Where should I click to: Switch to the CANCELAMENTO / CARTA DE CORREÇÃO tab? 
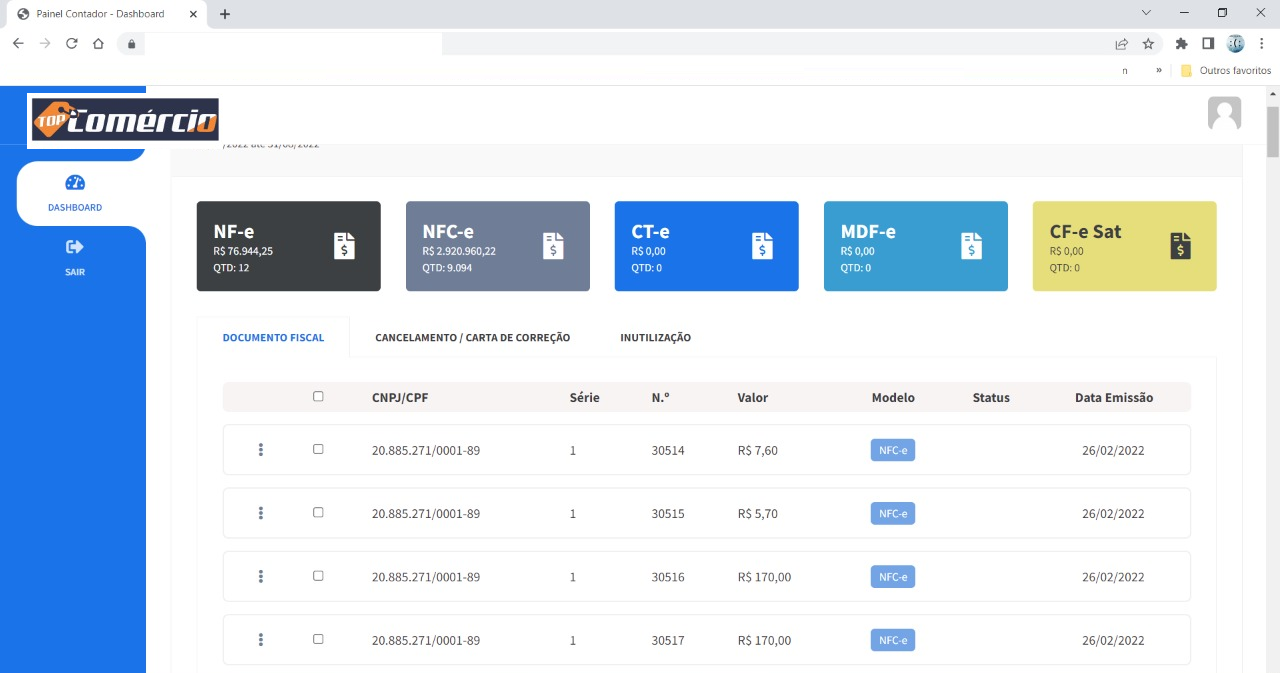[x=471, y=337]
